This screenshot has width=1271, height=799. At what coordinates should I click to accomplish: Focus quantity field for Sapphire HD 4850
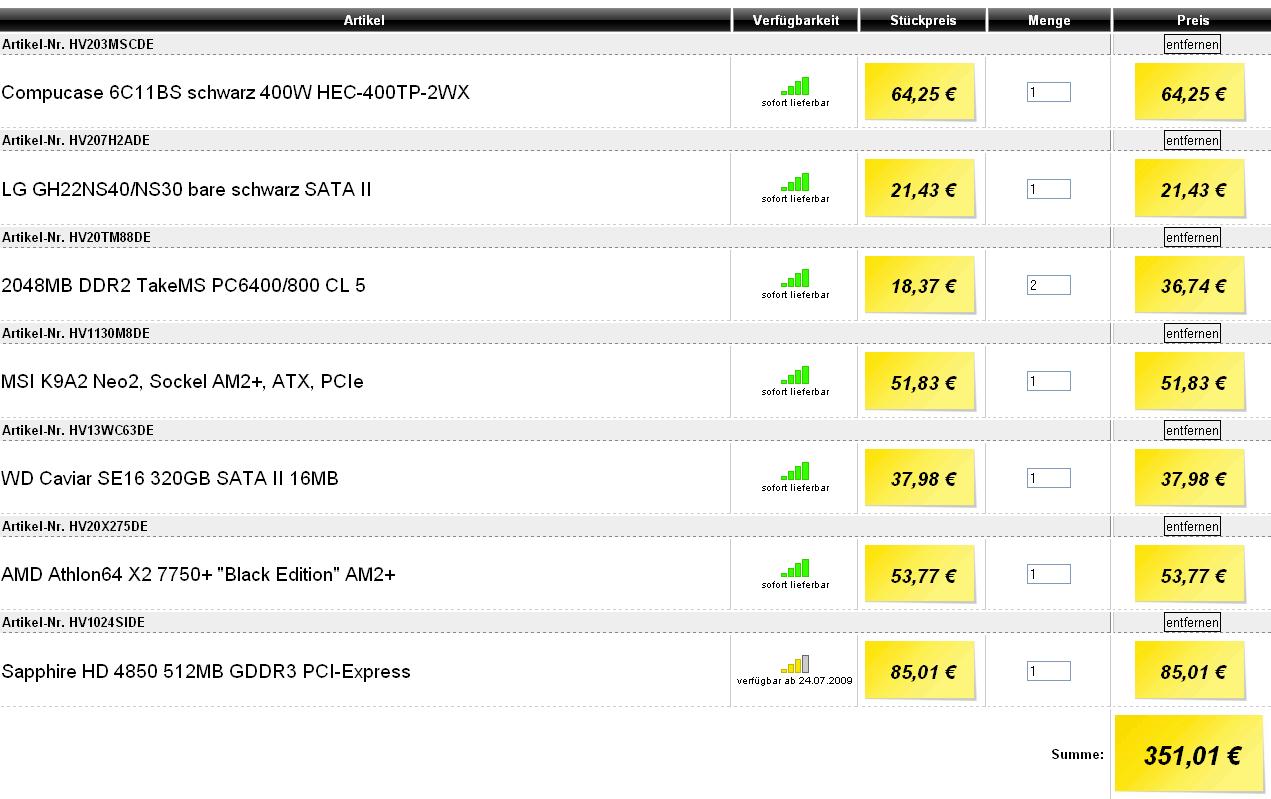point(1048,671)
